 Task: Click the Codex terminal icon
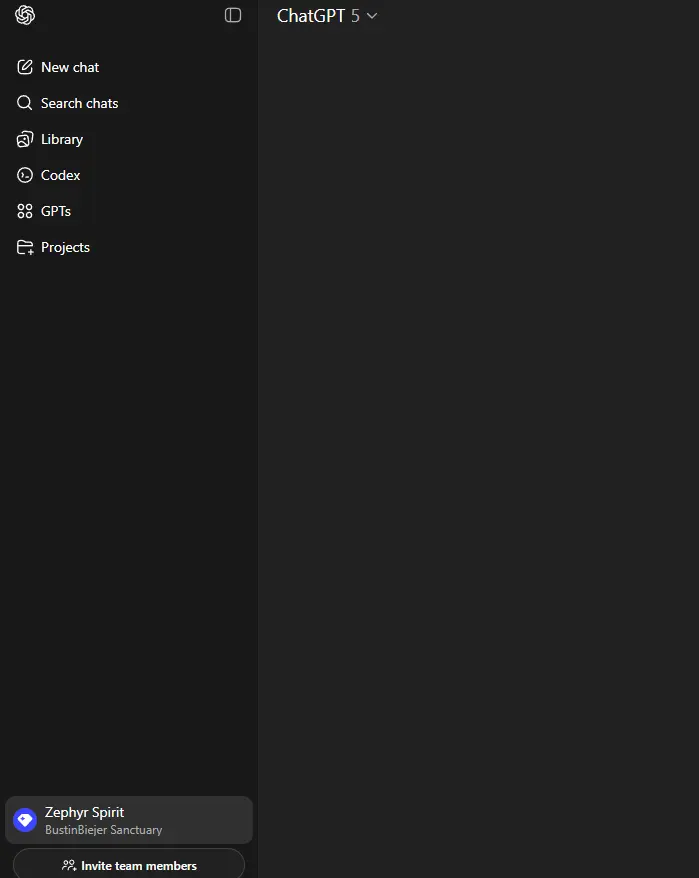(x=25, y=175)
